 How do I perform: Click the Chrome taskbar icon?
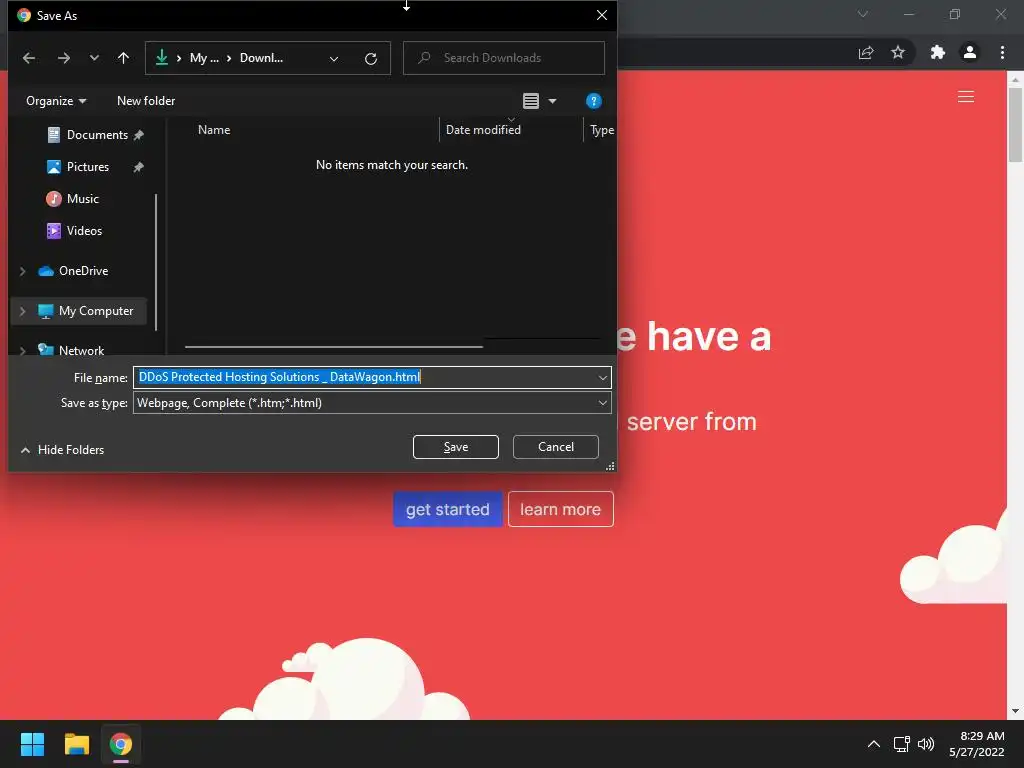pos(121,744)
